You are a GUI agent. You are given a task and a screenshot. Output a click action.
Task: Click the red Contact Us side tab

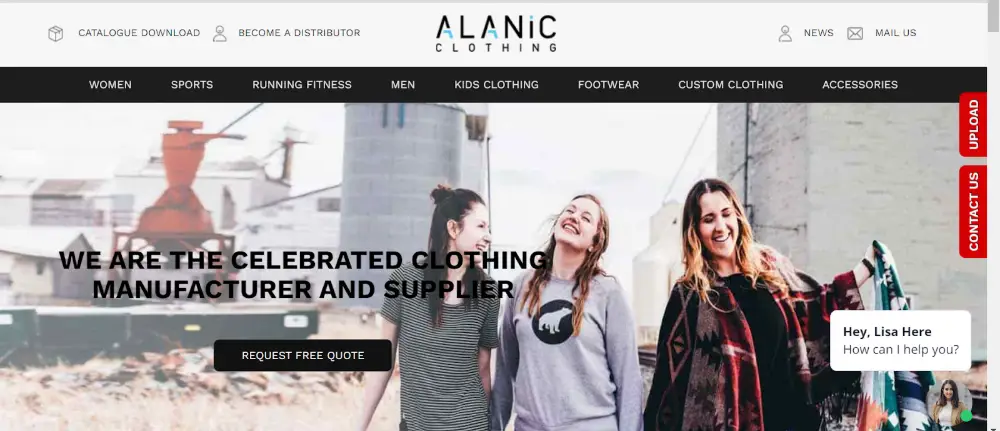click(973, 212)
